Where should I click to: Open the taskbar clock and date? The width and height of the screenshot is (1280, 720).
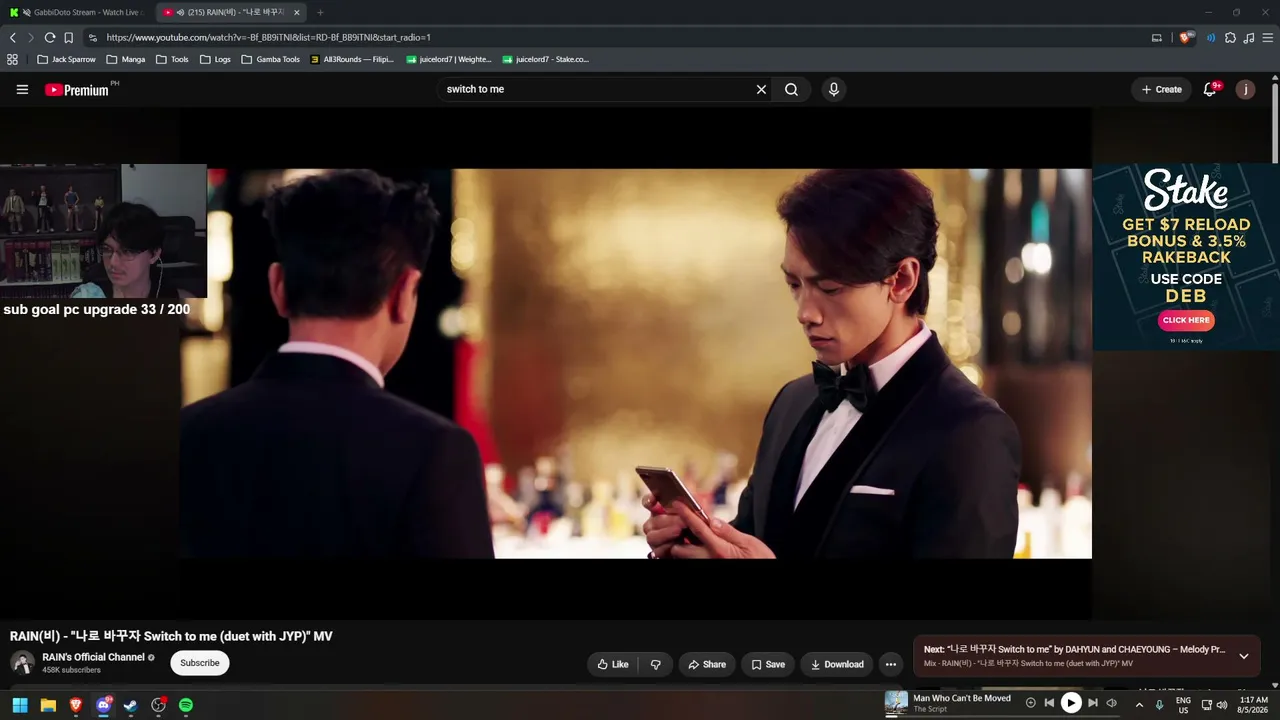click(x=1254, y=705)
